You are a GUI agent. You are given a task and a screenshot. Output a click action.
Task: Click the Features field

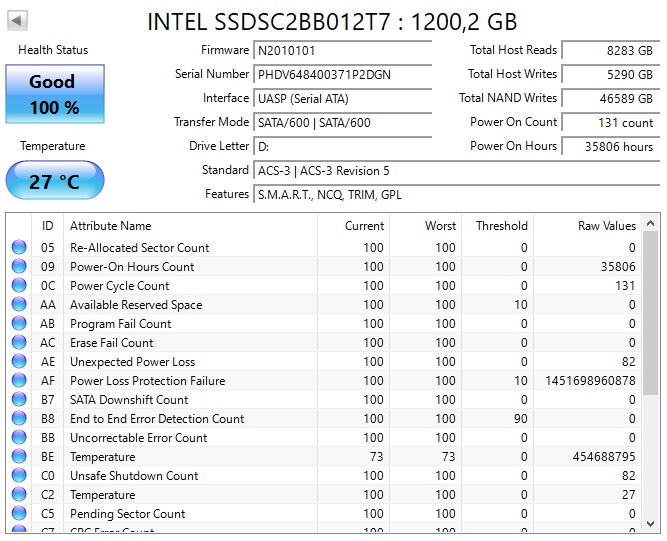[x=457, y=194]
